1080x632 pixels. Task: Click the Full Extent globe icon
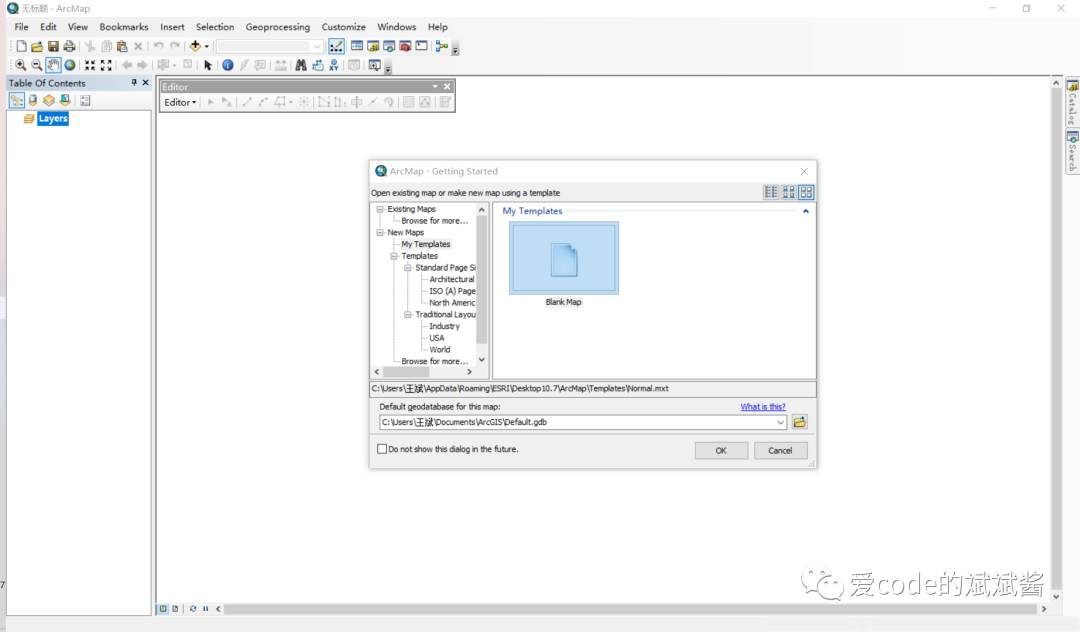click(70, 65)
